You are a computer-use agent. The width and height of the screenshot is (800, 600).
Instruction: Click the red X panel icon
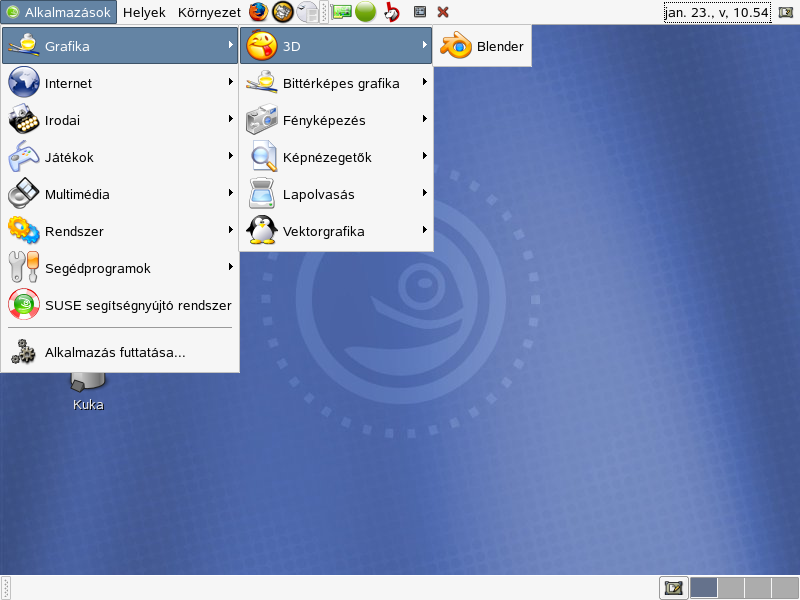[x=443, y=12]
